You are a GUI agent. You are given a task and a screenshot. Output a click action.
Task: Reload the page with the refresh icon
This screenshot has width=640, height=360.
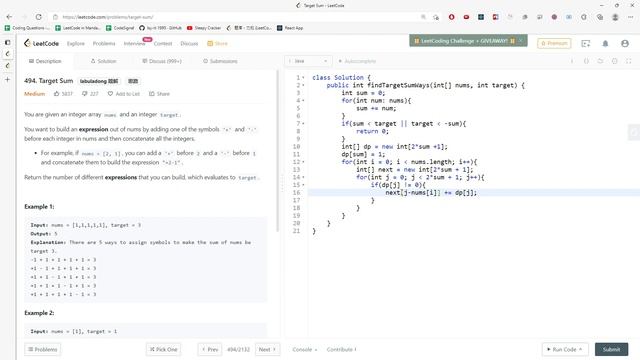point(38,17)
